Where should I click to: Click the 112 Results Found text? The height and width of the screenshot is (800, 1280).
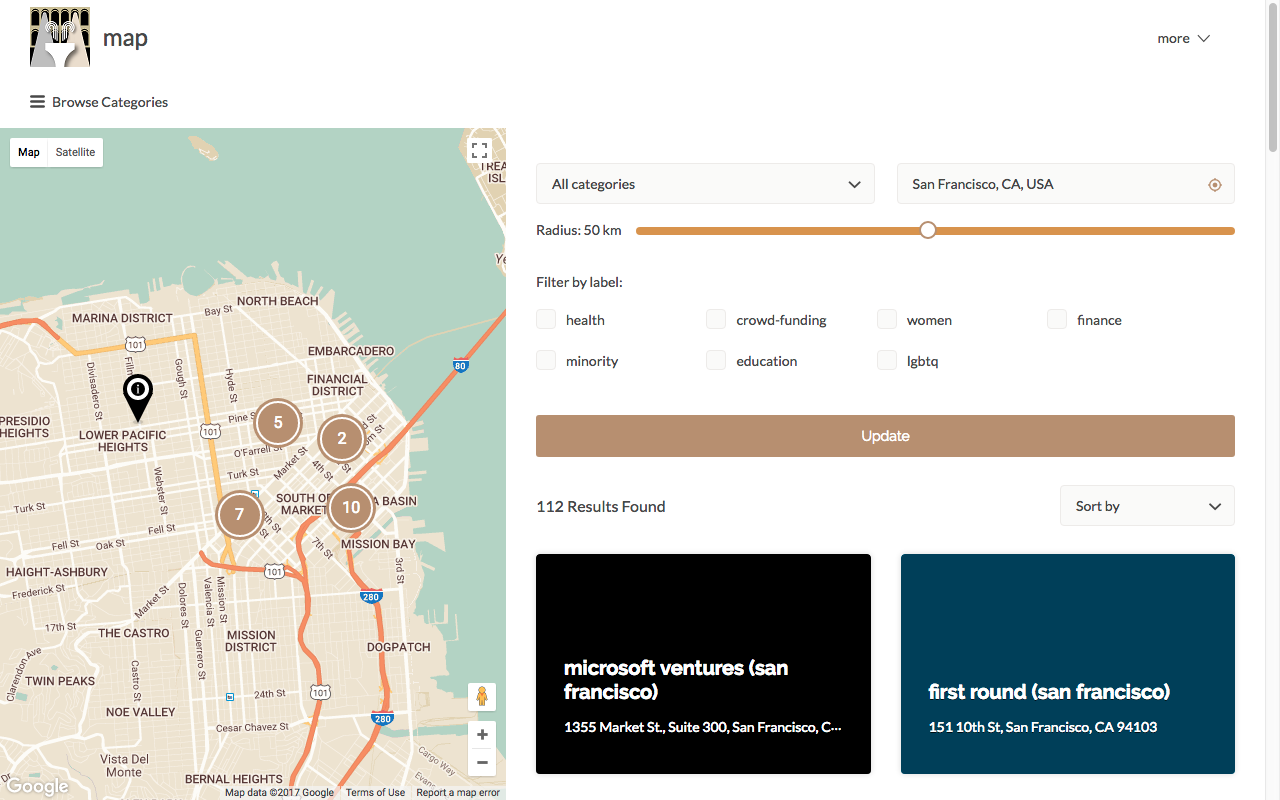pyautogui.click(x=601, y=507)
